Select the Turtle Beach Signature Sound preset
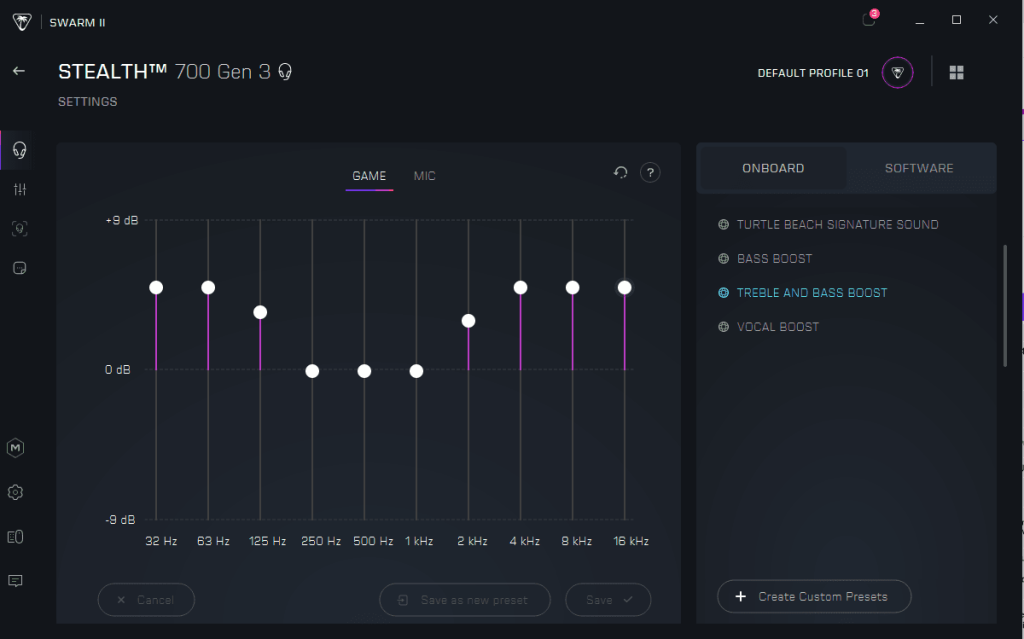The image size is (1024, 639). click(x=837, y=225)
